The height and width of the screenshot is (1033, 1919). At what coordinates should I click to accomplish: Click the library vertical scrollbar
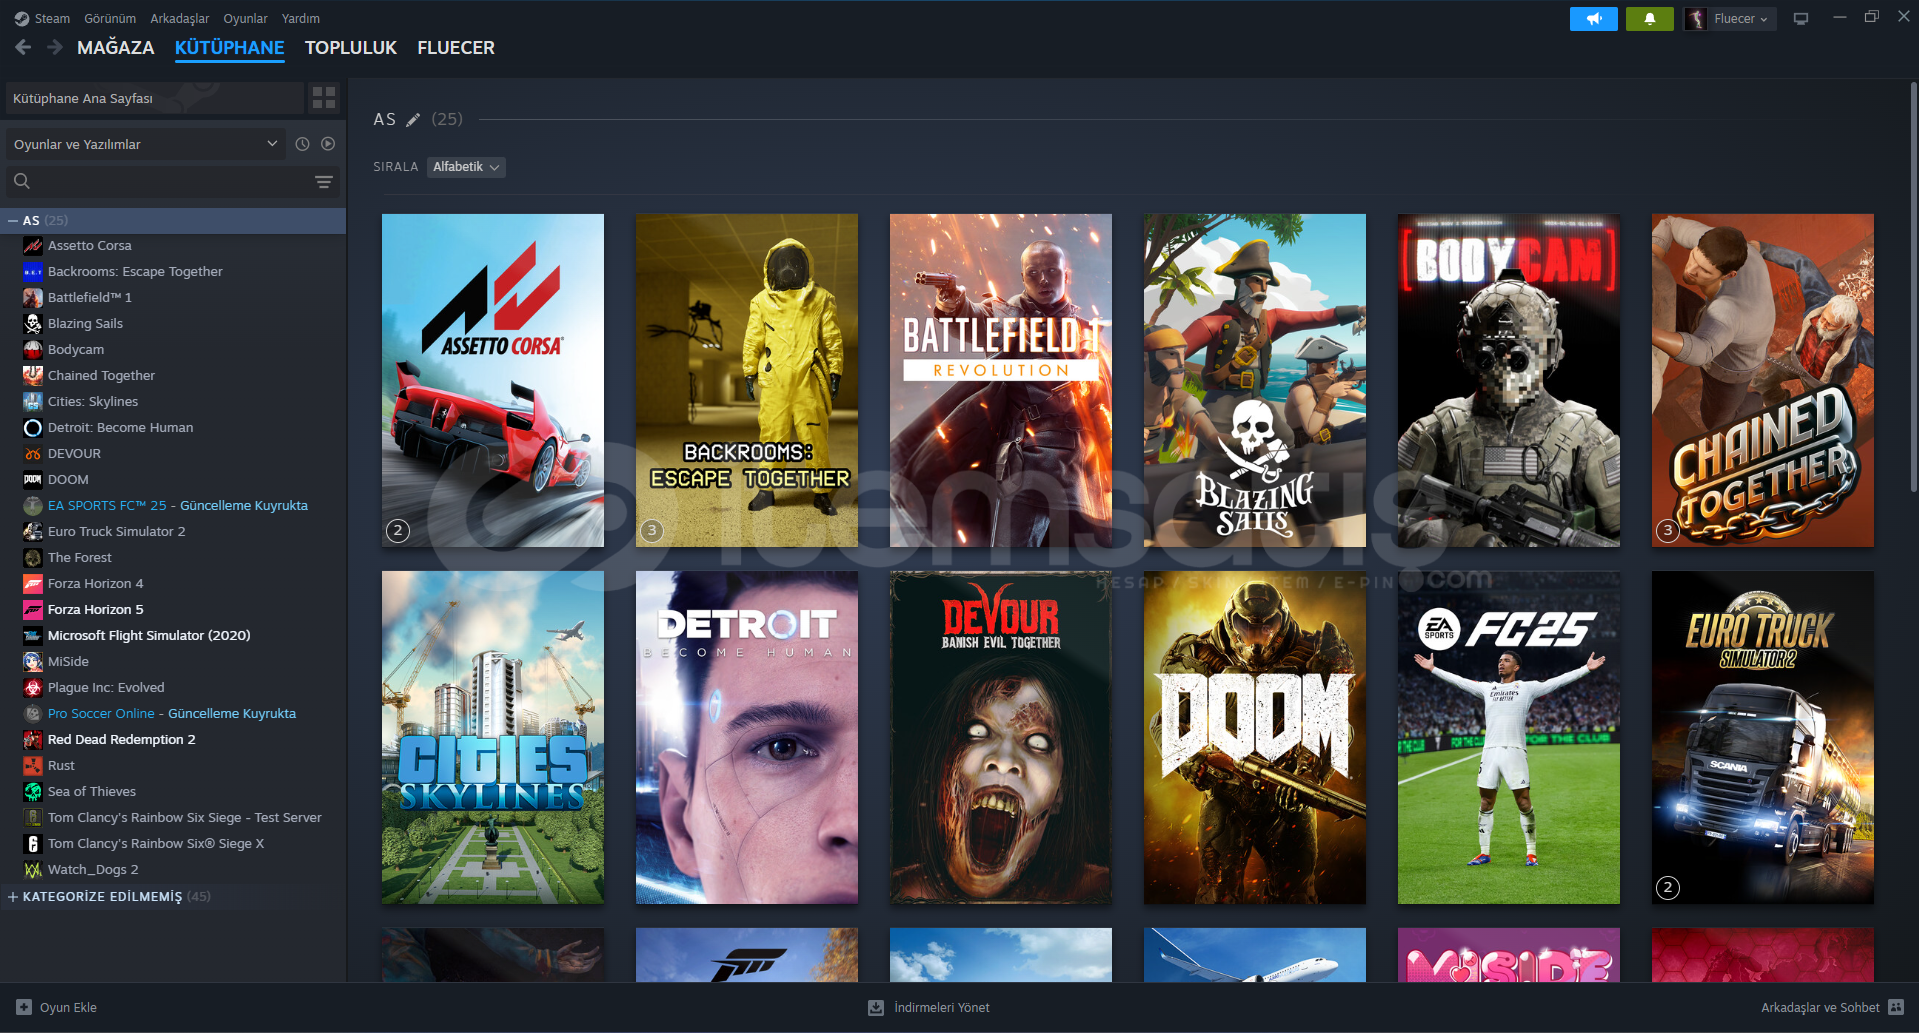point(1913,287)
